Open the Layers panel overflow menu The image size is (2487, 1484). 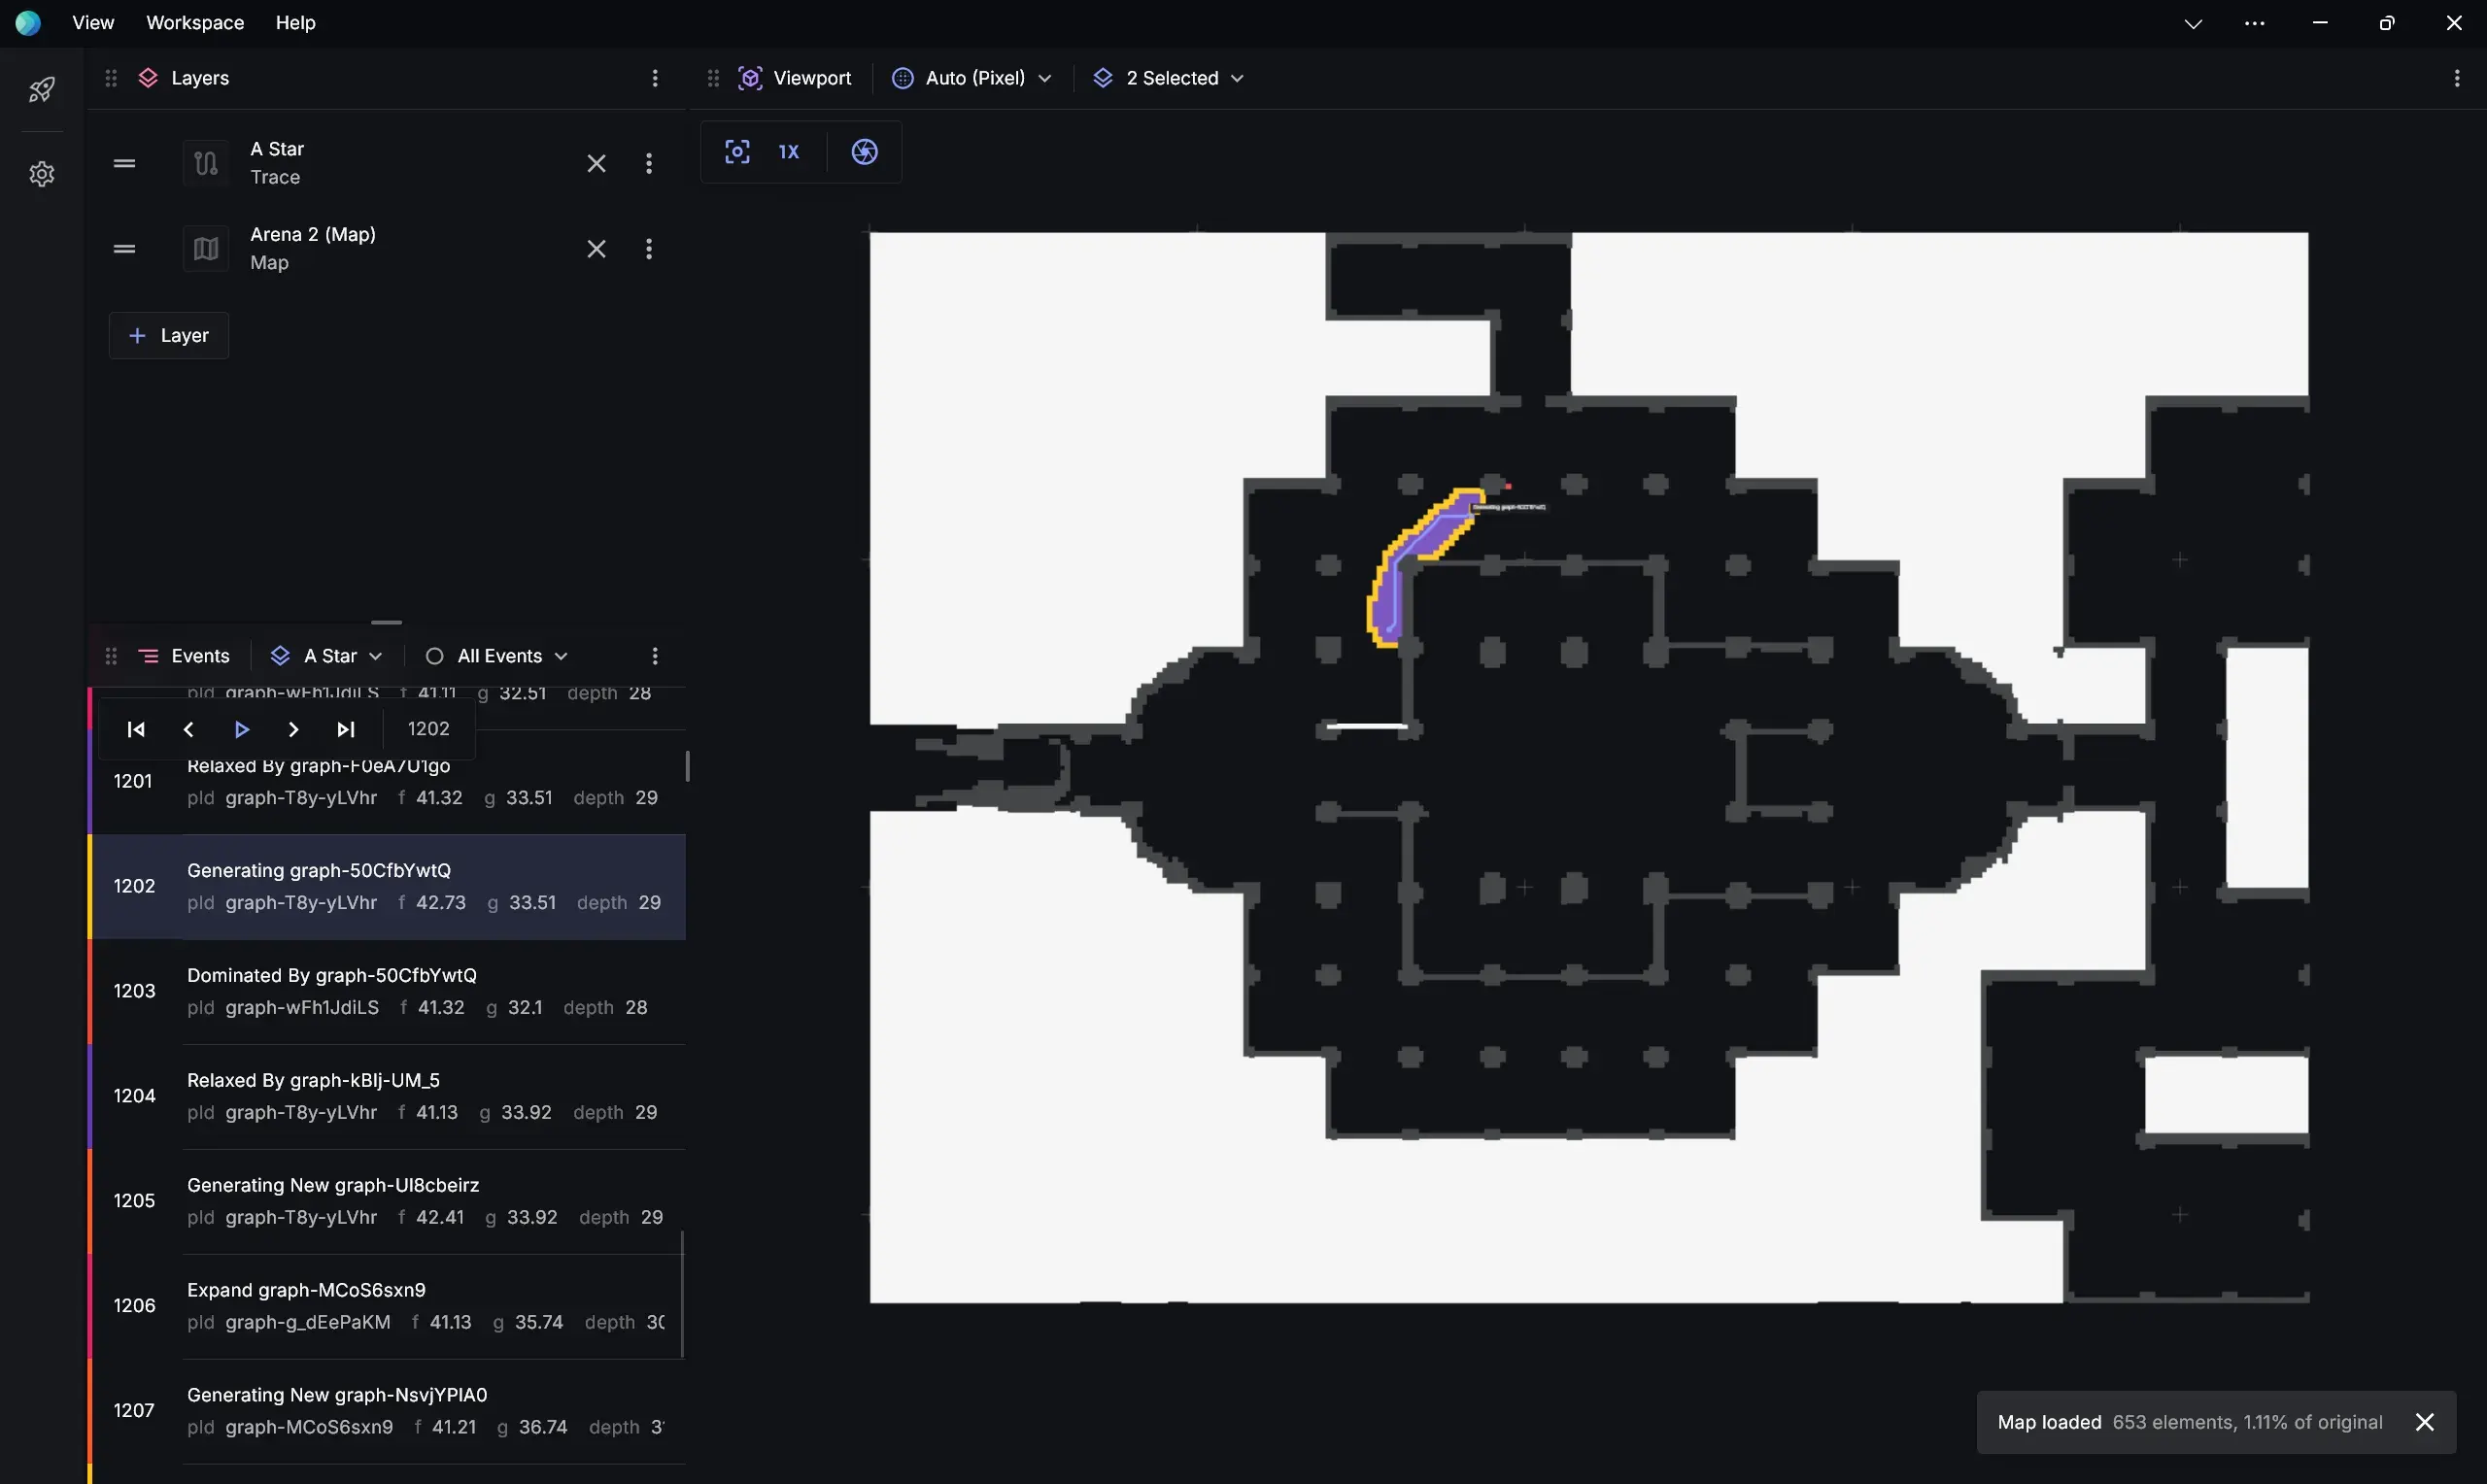[x=655, y=78]
